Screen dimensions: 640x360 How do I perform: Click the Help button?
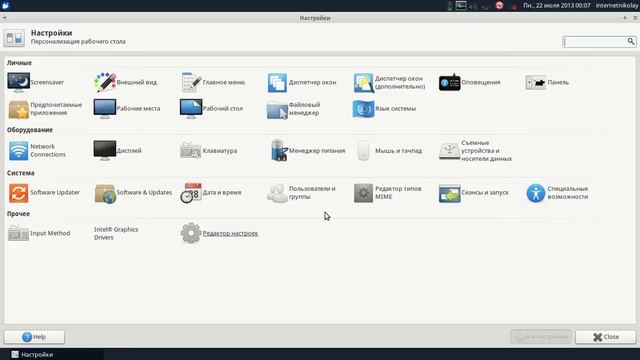click(34, 337)
